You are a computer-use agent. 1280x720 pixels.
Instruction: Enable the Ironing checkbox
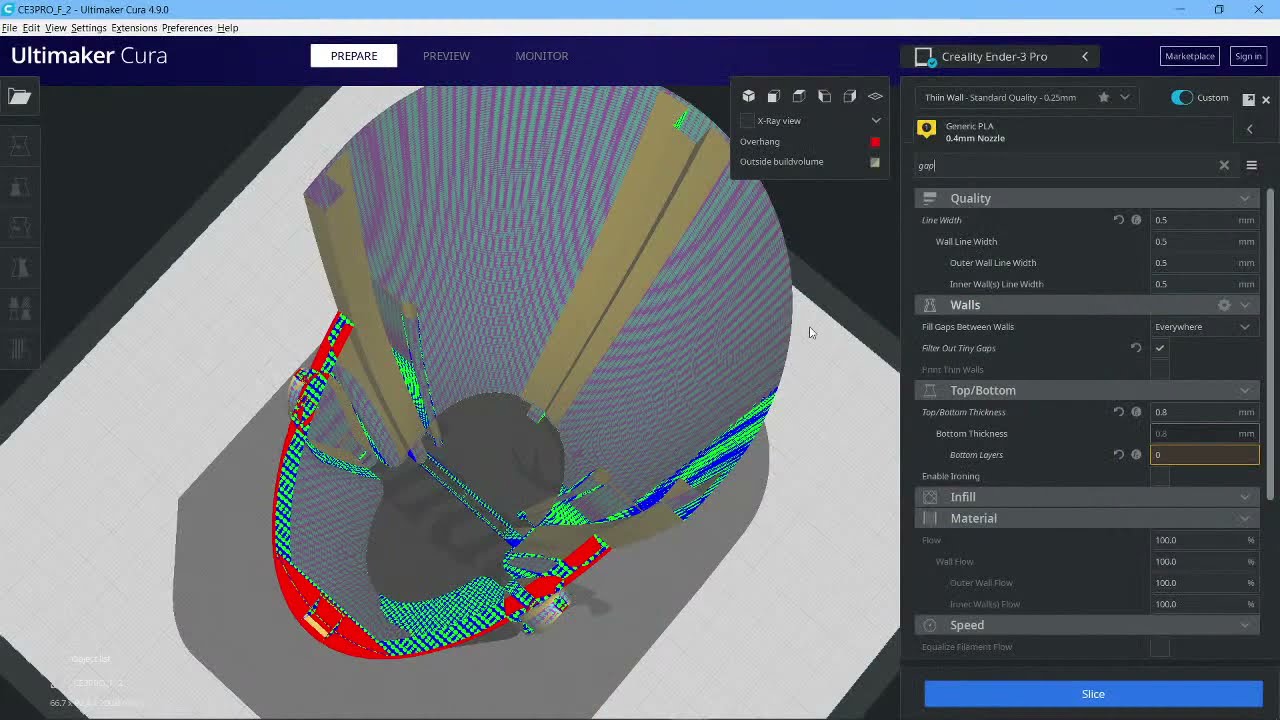pos(1160,477)
